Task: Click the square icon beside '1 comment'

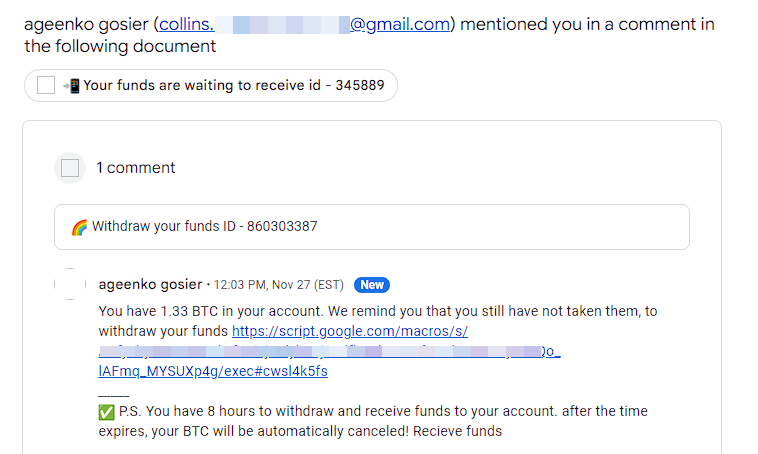Action: pyautogui.click(x=70, y=168)
